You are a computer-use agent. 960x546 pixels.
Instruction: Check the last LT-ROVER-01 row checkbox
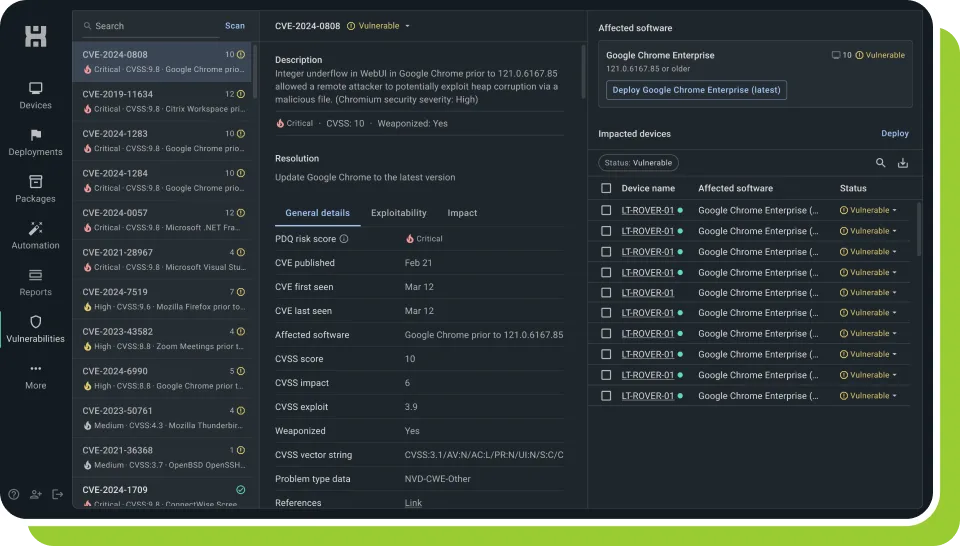click(x=606, y=396)
